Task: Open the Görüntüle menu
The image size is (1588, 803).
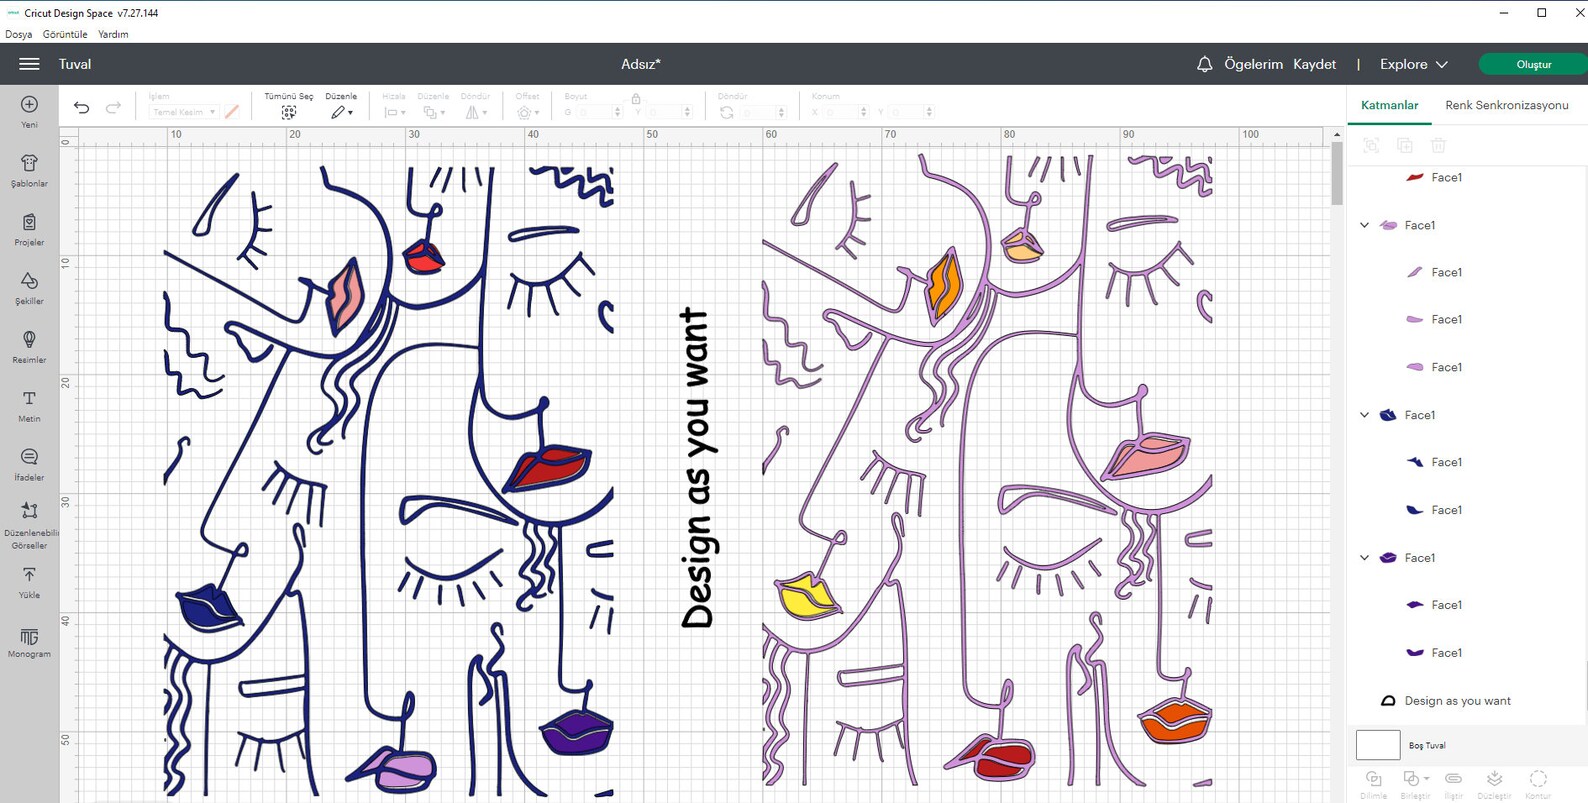Action: (x=65, y=34)
